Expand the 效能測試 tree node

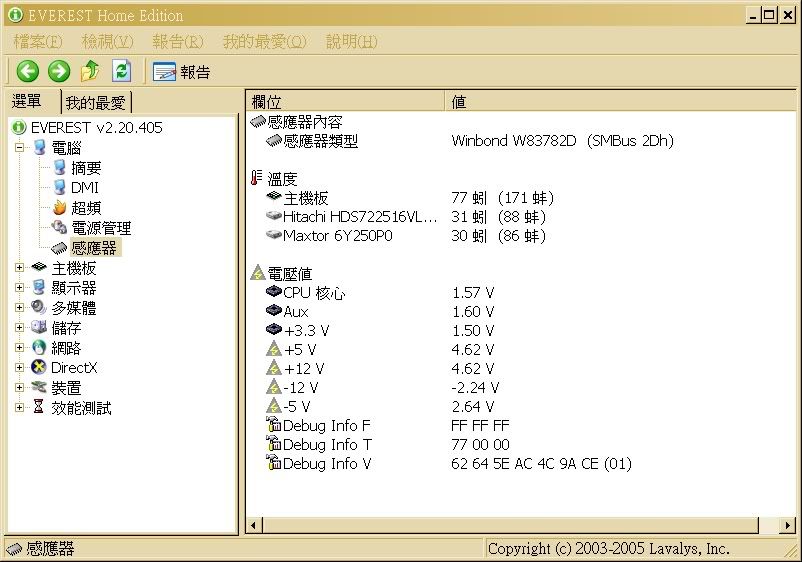pyautogui.click(x=19, y=407)
